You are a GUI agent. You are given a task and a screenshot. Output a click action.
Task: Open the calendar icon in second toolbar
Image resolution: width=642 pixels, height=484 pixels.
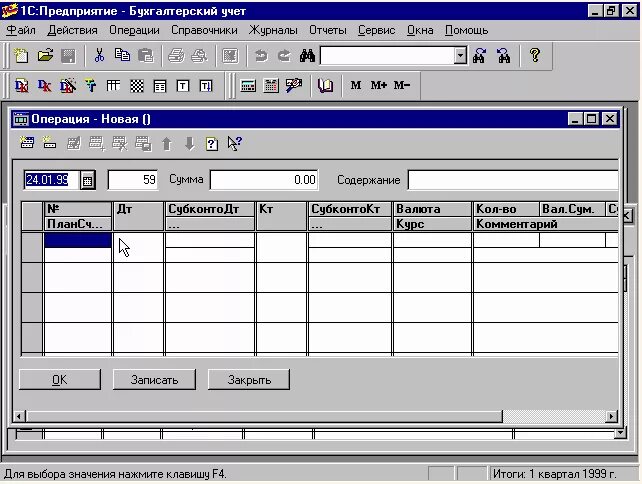[271, 86]
